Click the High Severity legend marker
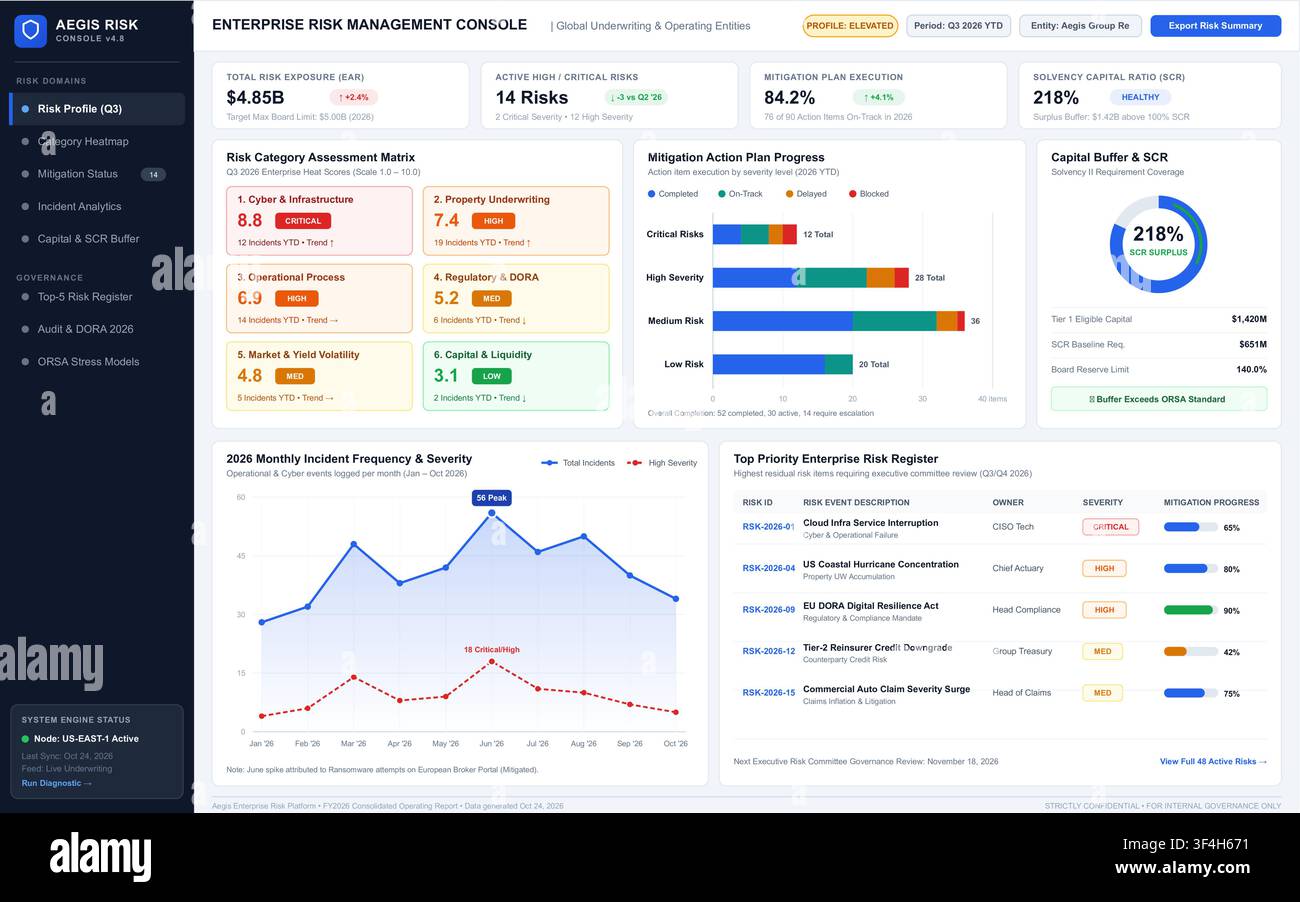Viewport: 1300px width, 902px height. (635, 463)
